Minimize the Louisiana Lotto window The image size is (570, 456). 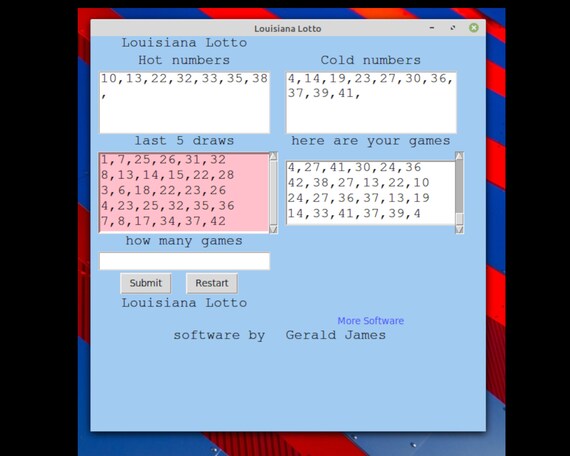(432, 28)
